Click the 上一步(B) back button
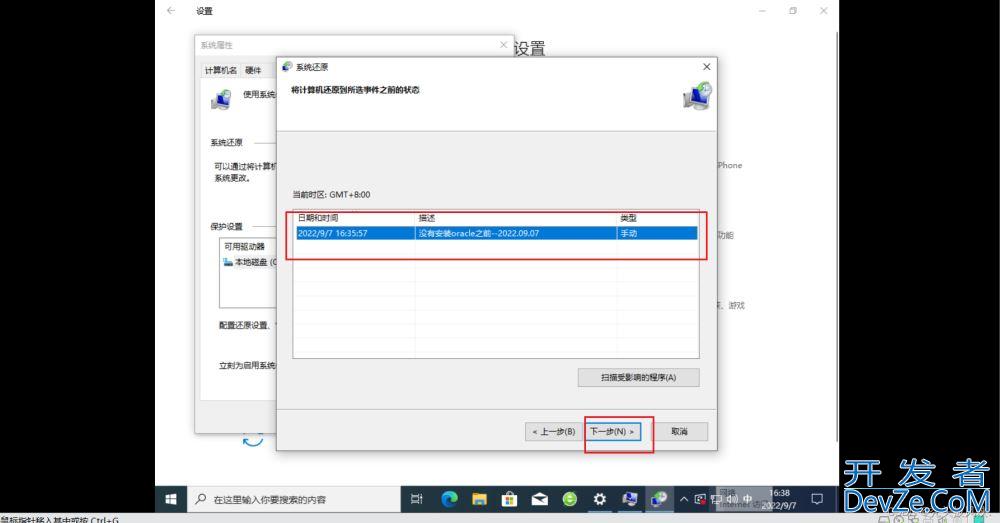The image size is (1000, 523). click(553, 431)
